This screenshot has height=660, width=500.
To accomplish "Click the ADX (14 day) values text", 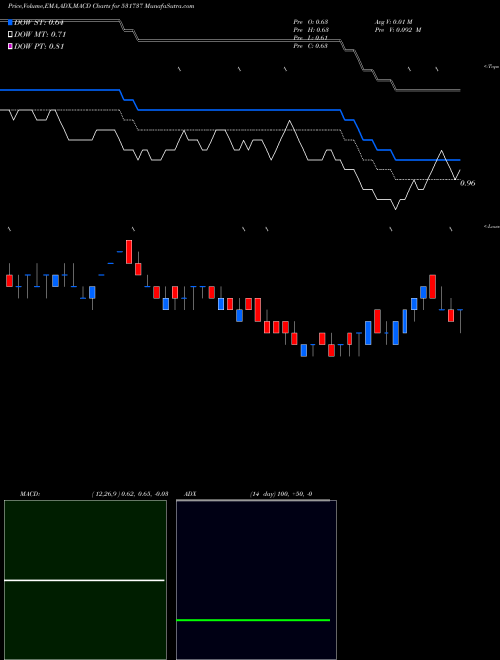I will 281,494.
